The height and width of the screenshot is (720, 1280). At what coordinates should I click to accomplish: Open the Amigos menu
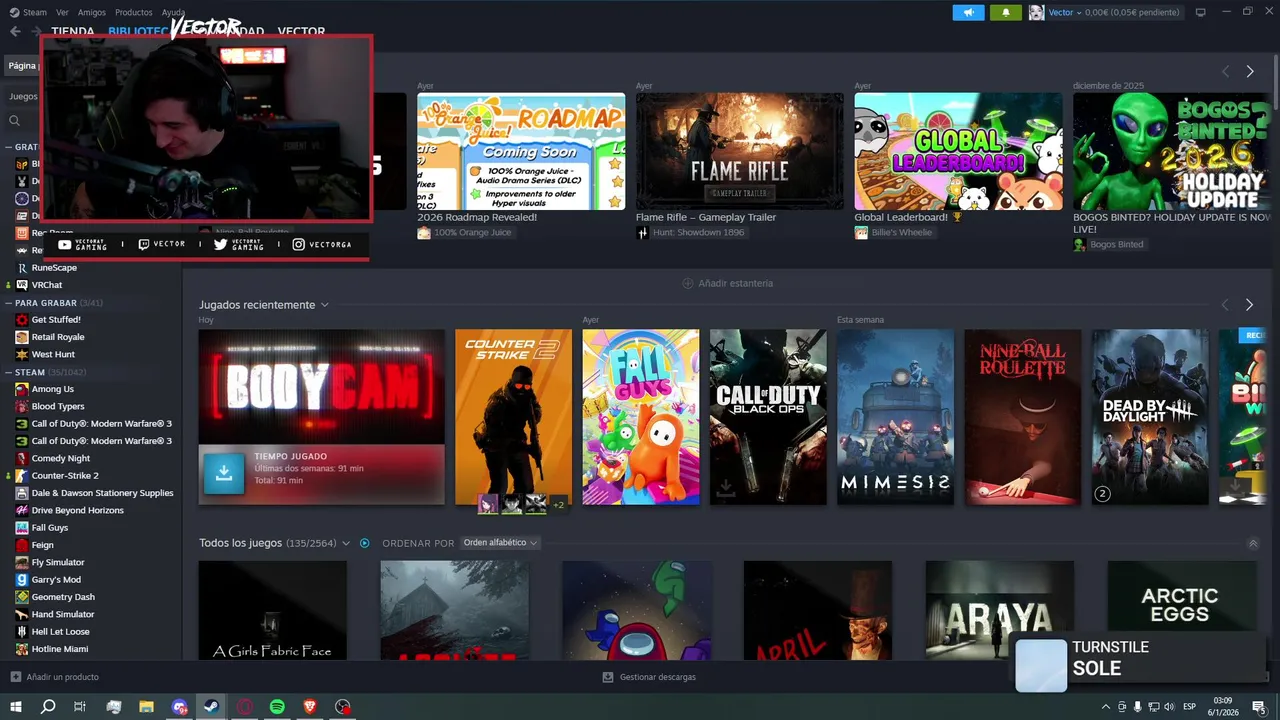92,12
